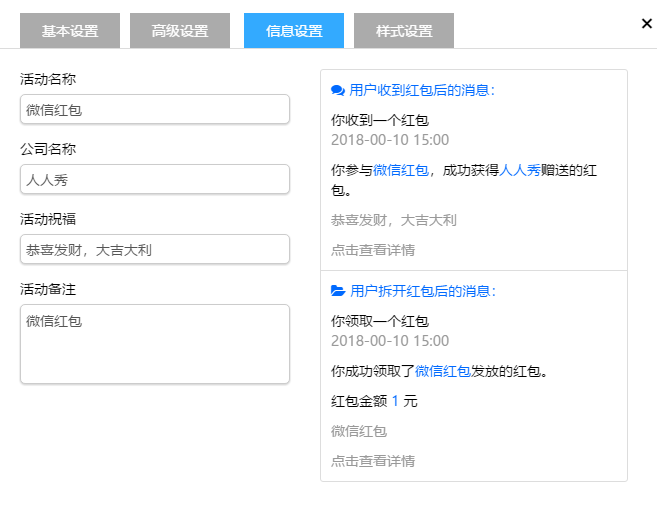This screenshot has height=506, width=657.
Task: Click 恭喜发财，大吉大利 text in preview
Action: (x=393, y=220)
